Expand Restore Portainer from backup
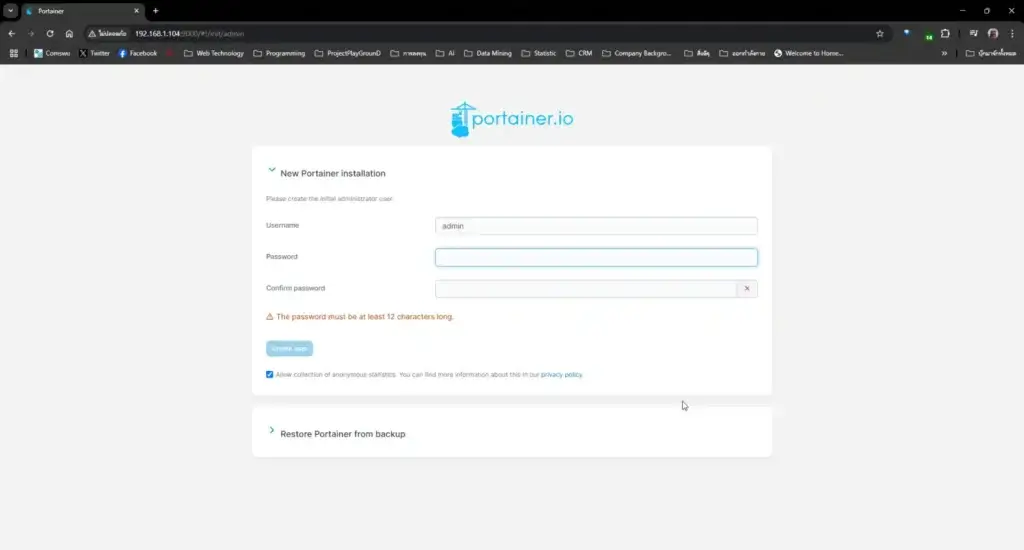This screenshot has height=550, width=1024. [x=272, y=430]
